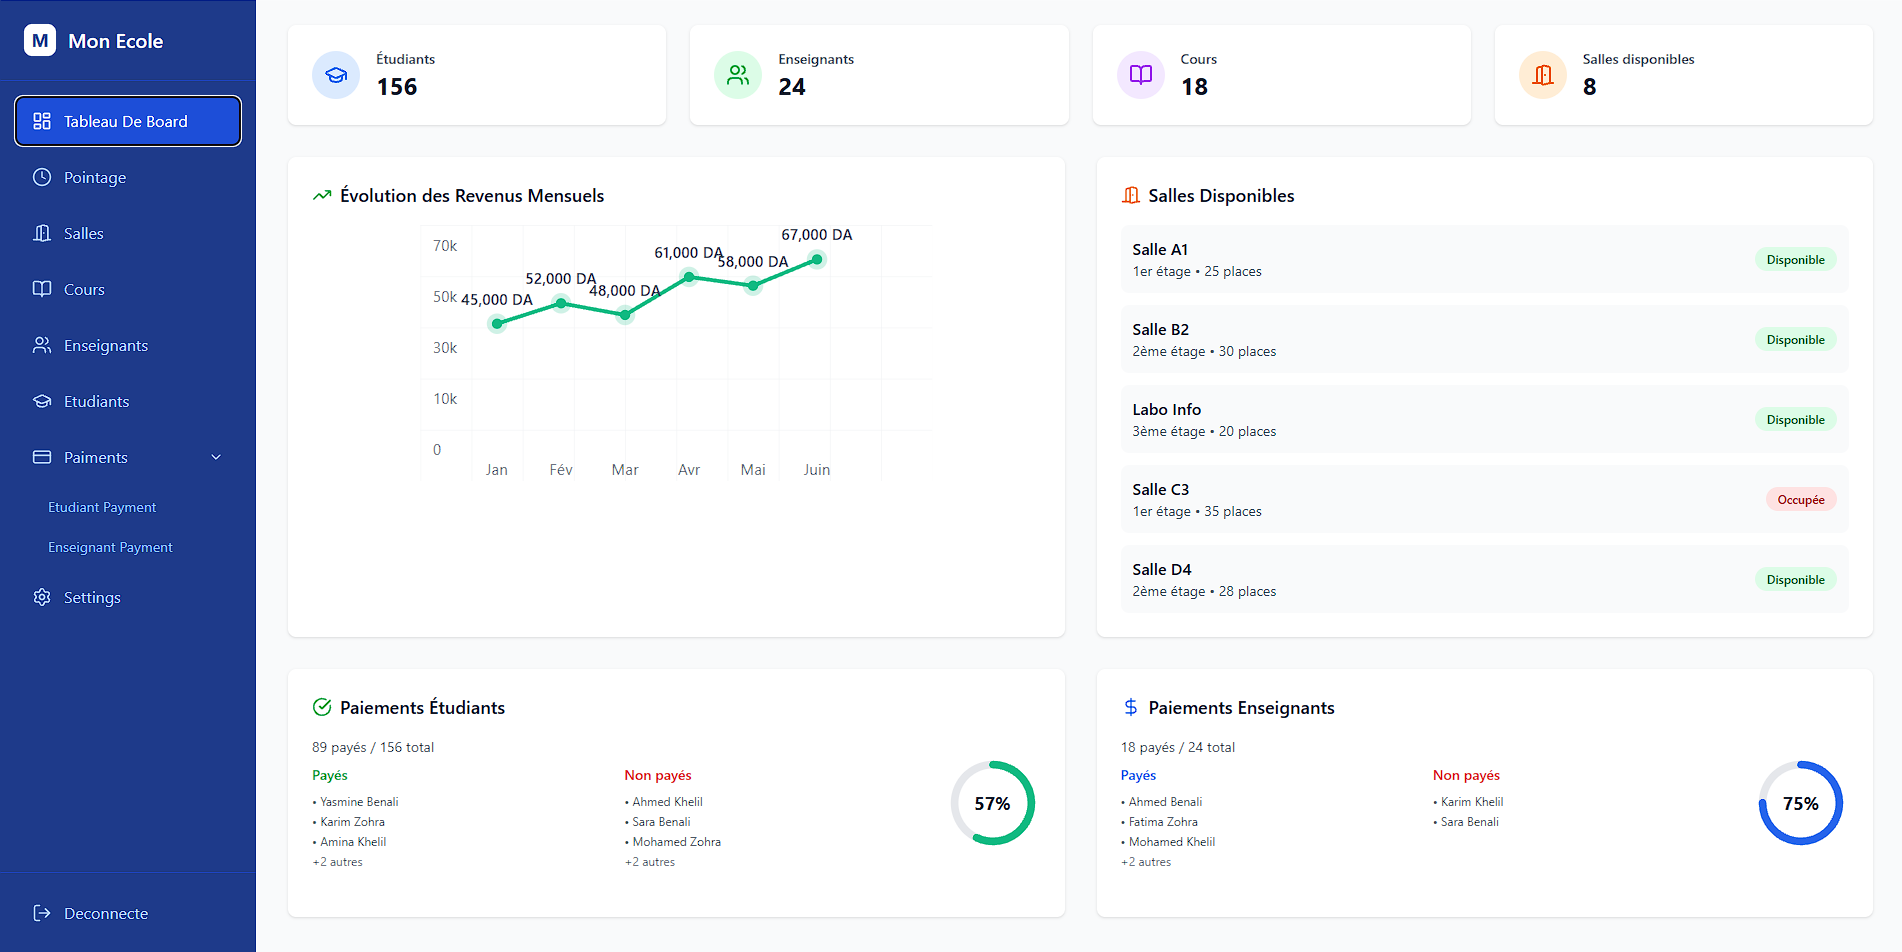Click the Etudiants graduation cap sidebar icon

(x=42, y=401)
